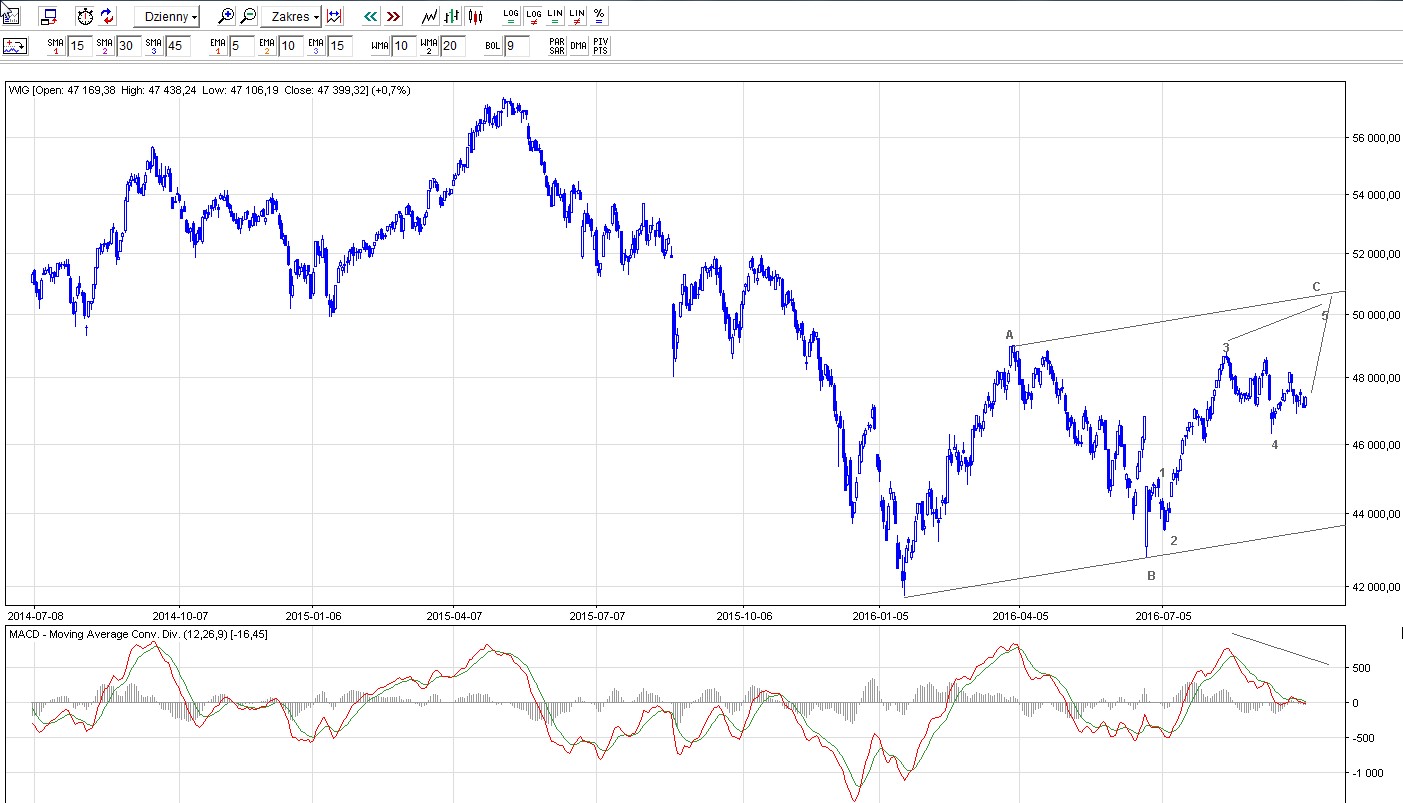The width and height of the screenshot is (1403, 803).
Task: Click the PIV PTS pivot points button
Action: 600,46
